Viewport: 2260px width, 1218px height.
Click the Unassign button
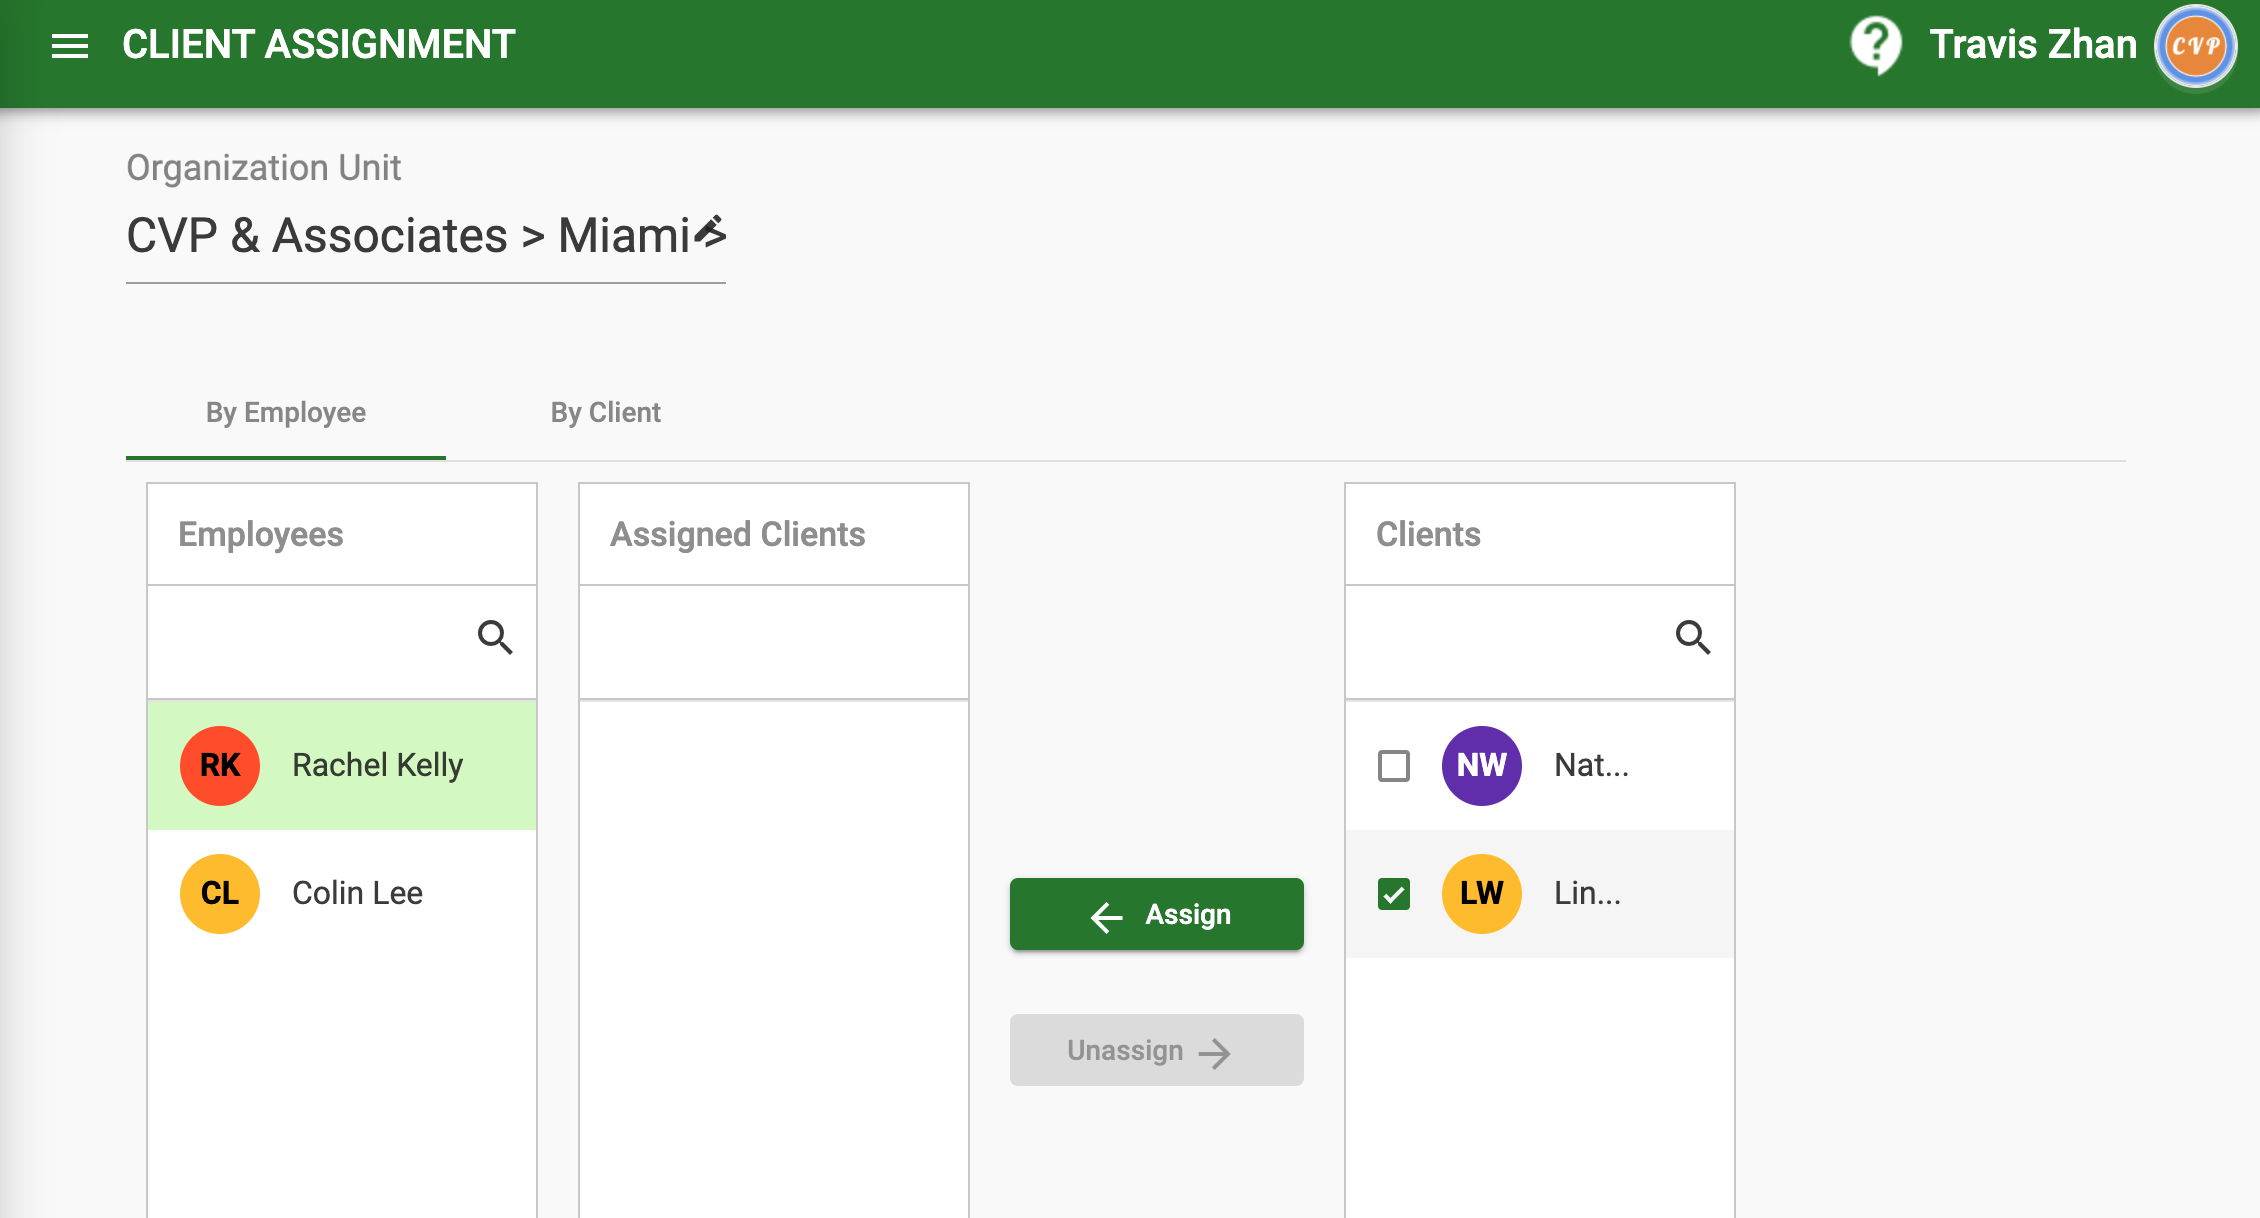point(1156,1050)
